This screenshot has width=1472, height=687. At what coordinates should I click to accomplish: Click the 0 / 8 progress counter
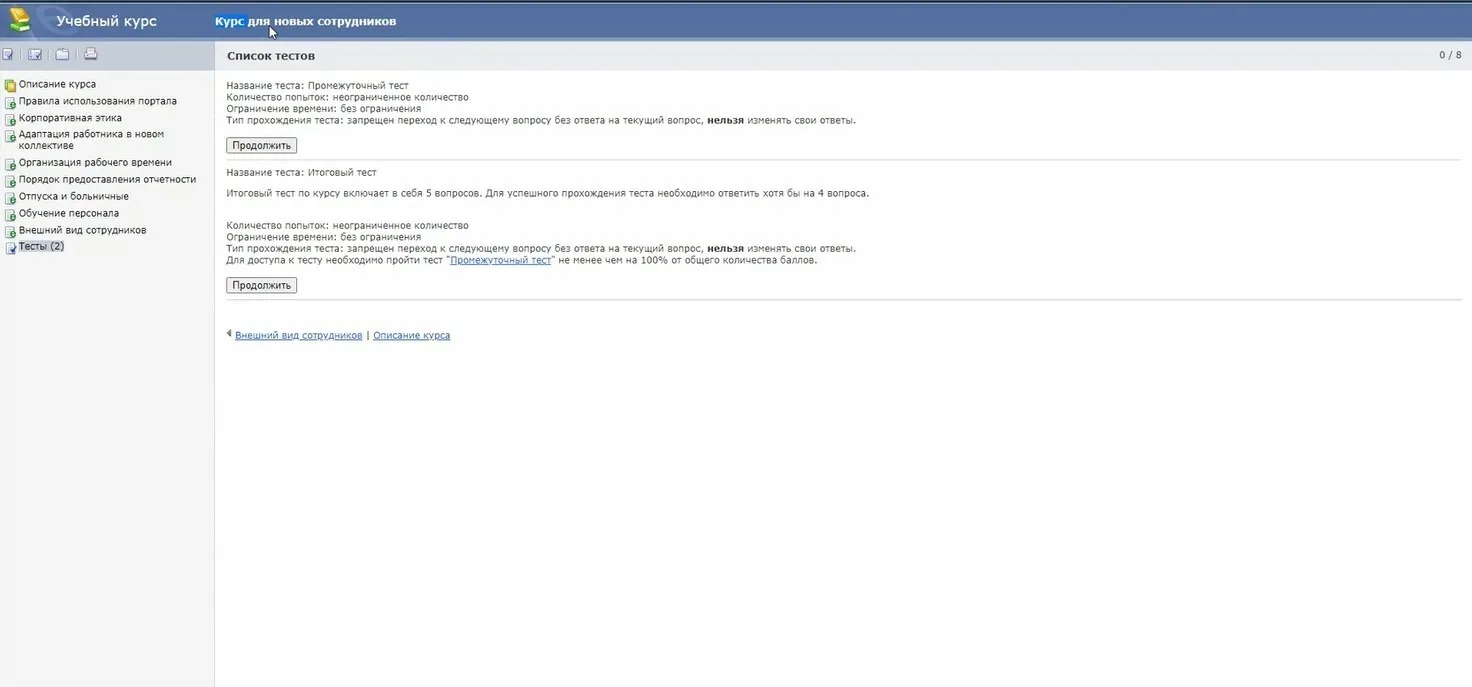[1450, 55]
